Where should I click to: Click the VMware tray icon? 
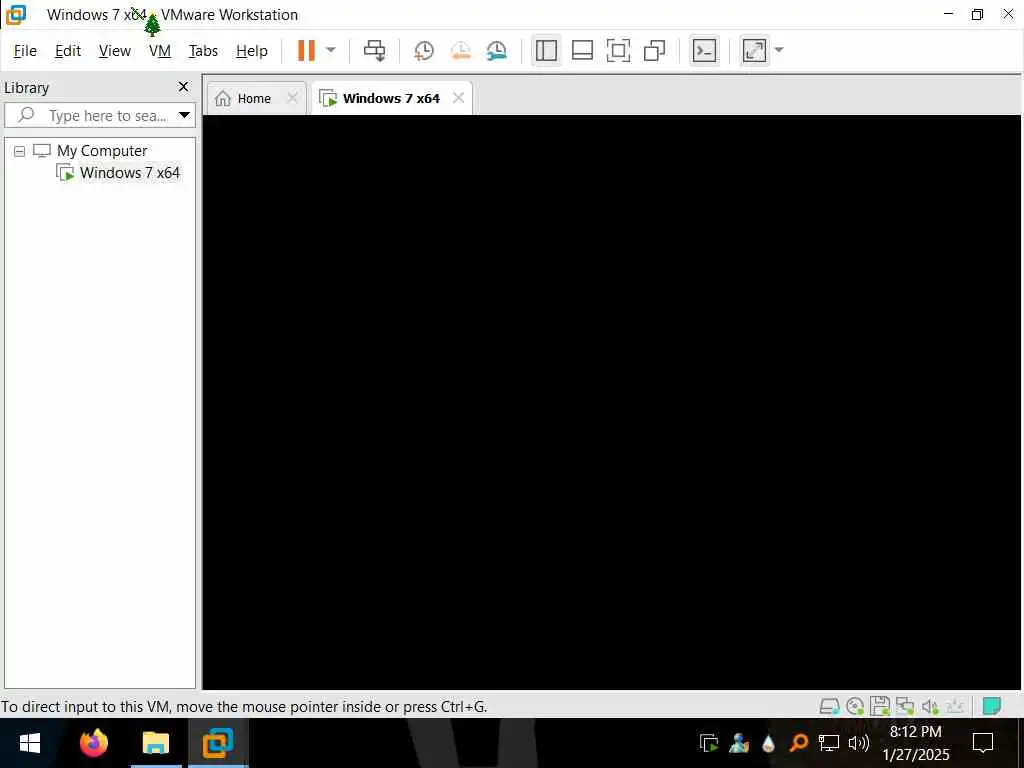(709, 743)
